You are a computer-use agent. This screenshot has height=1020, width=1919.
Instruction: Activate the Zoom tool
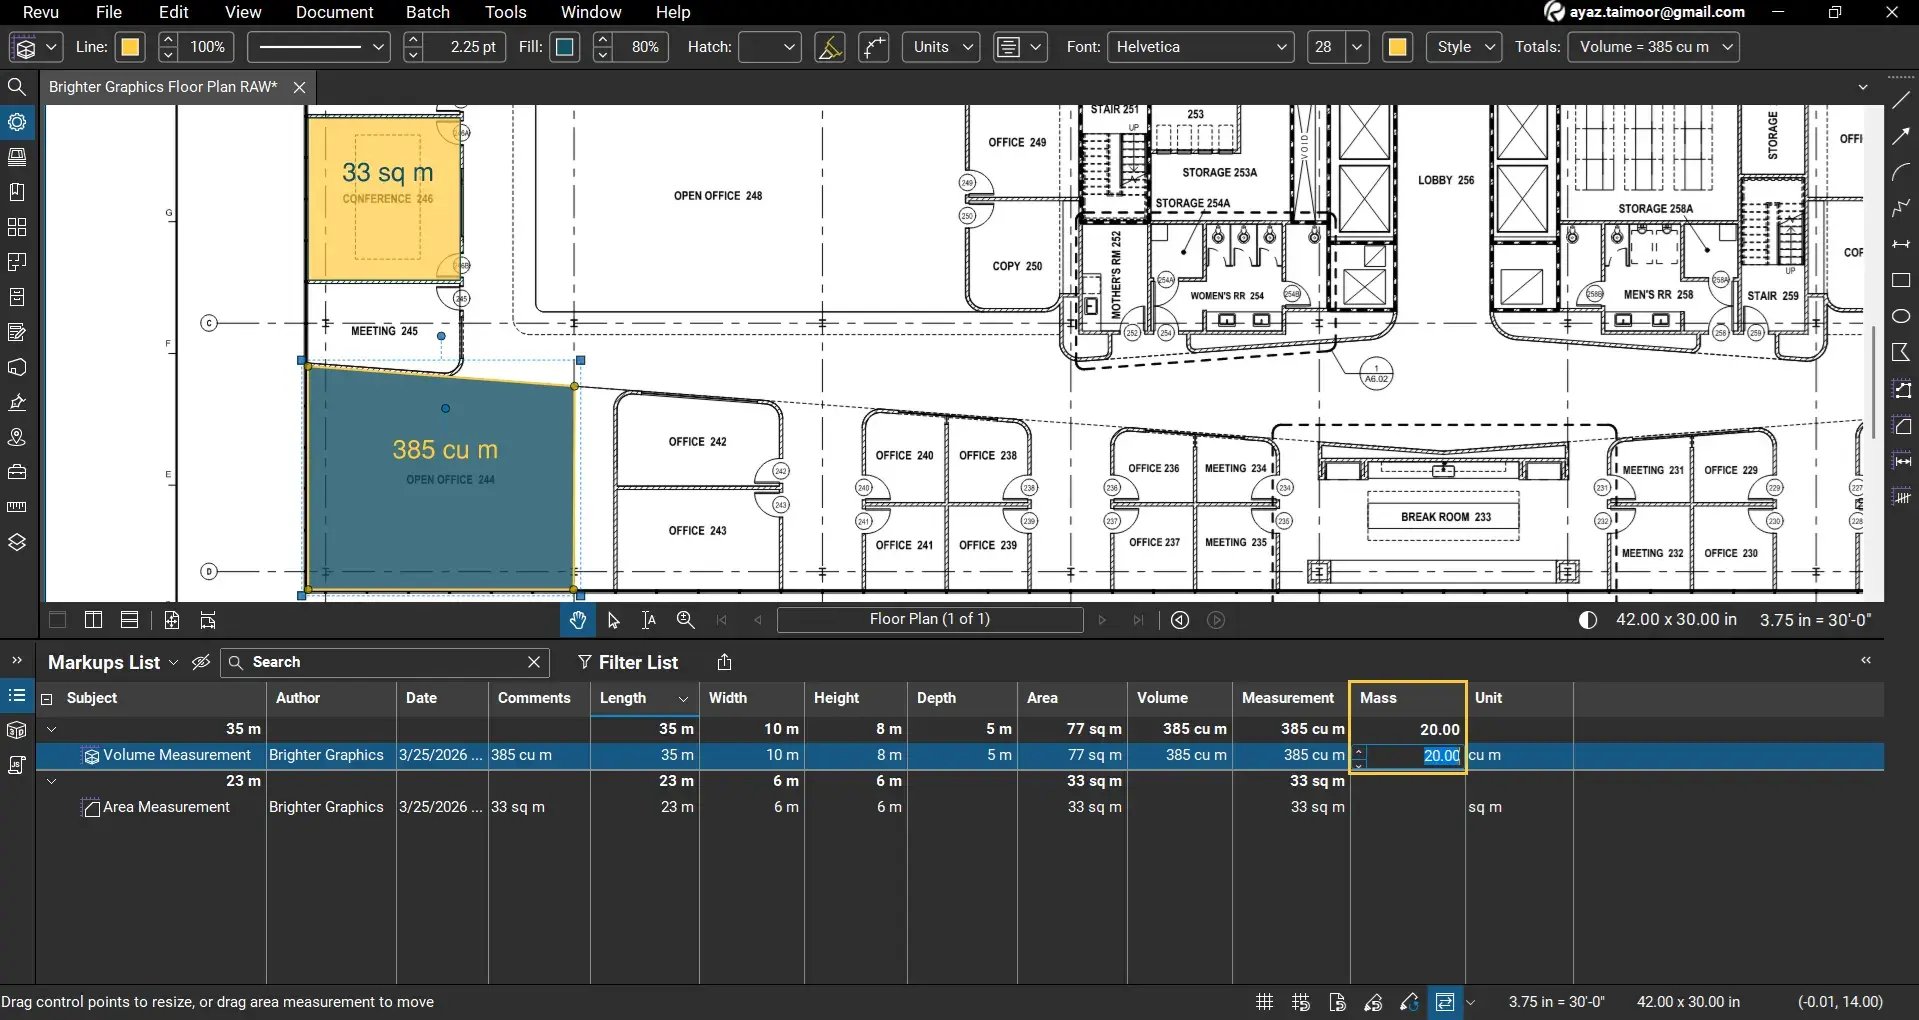point(685,620)
